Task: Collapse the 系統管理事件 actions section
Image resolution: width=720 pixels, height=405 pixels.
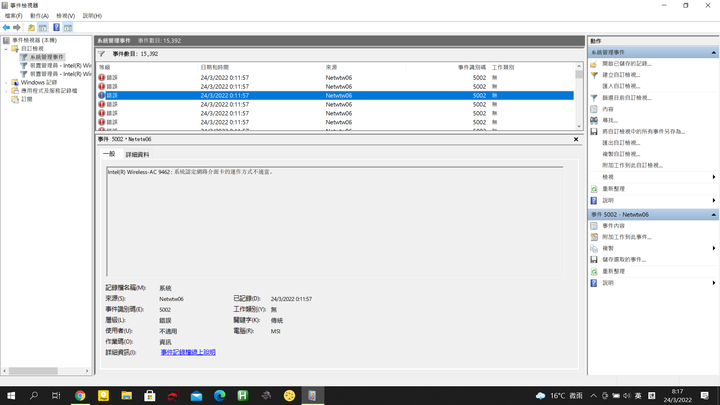Action: point(714,52)
